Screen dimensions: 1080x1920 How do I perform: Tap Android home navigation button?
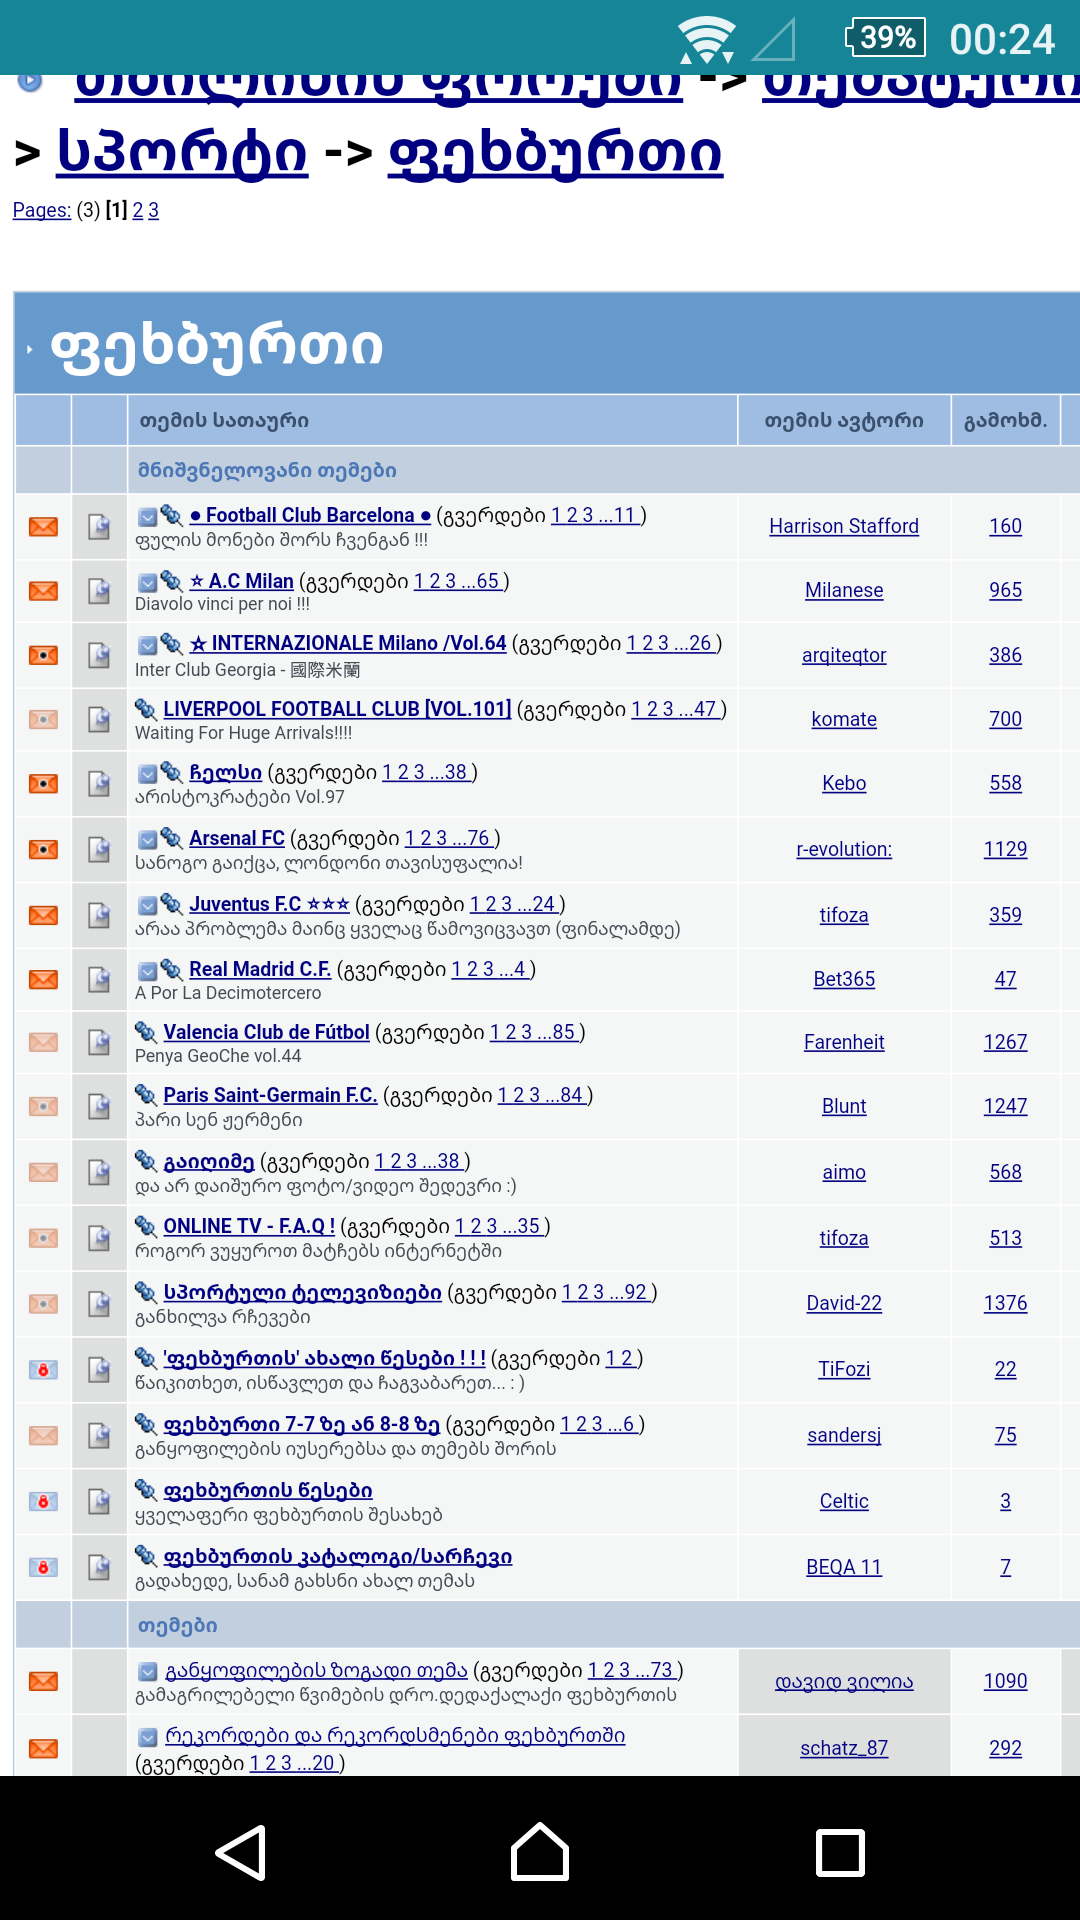pos(540,1852)
